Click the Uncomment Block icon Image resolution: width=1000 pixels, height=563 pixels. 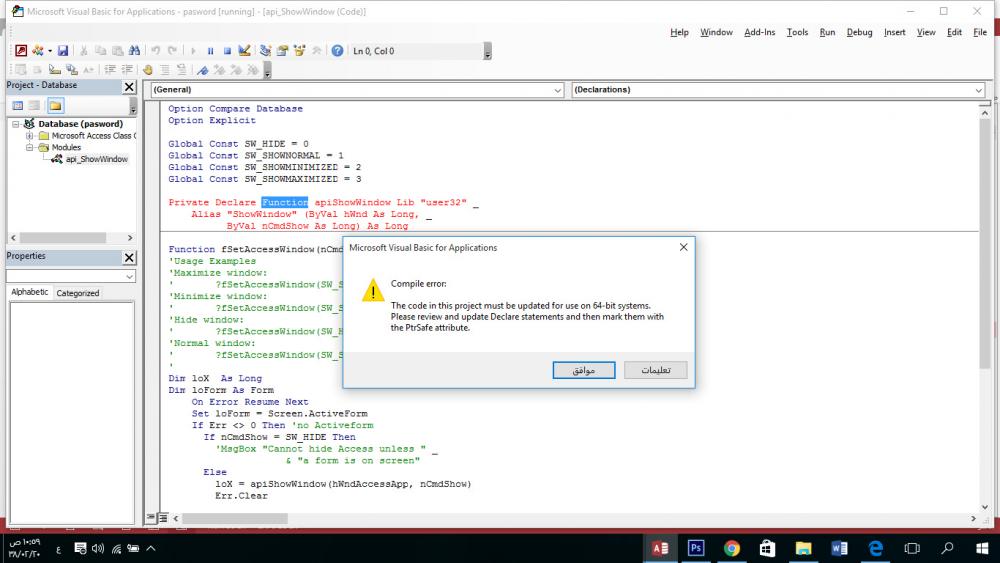181,69
